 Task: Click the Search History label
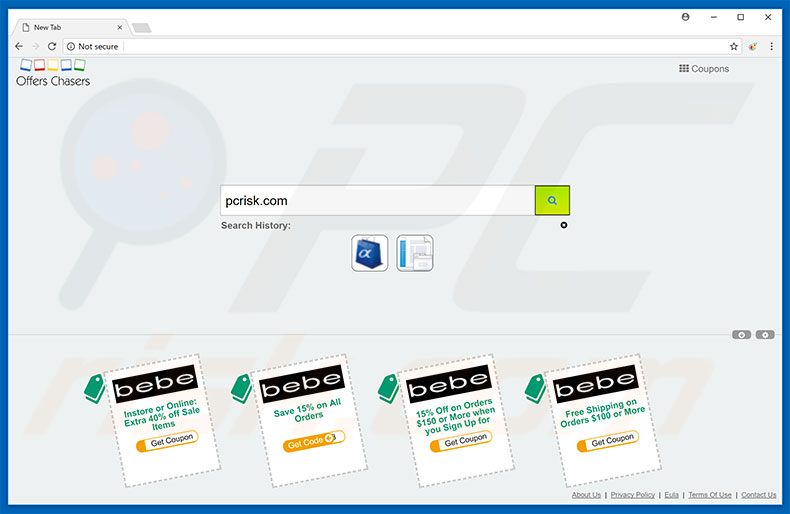[256, 225]
